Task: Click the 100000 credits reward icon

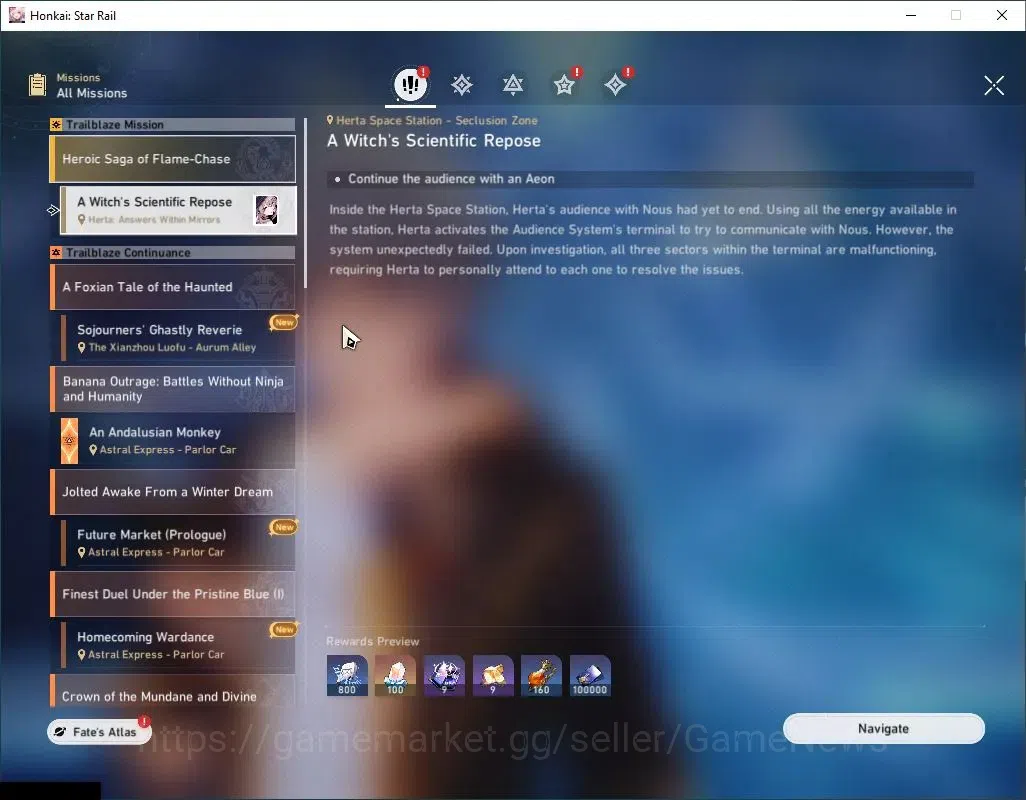Action: (590, 676)
